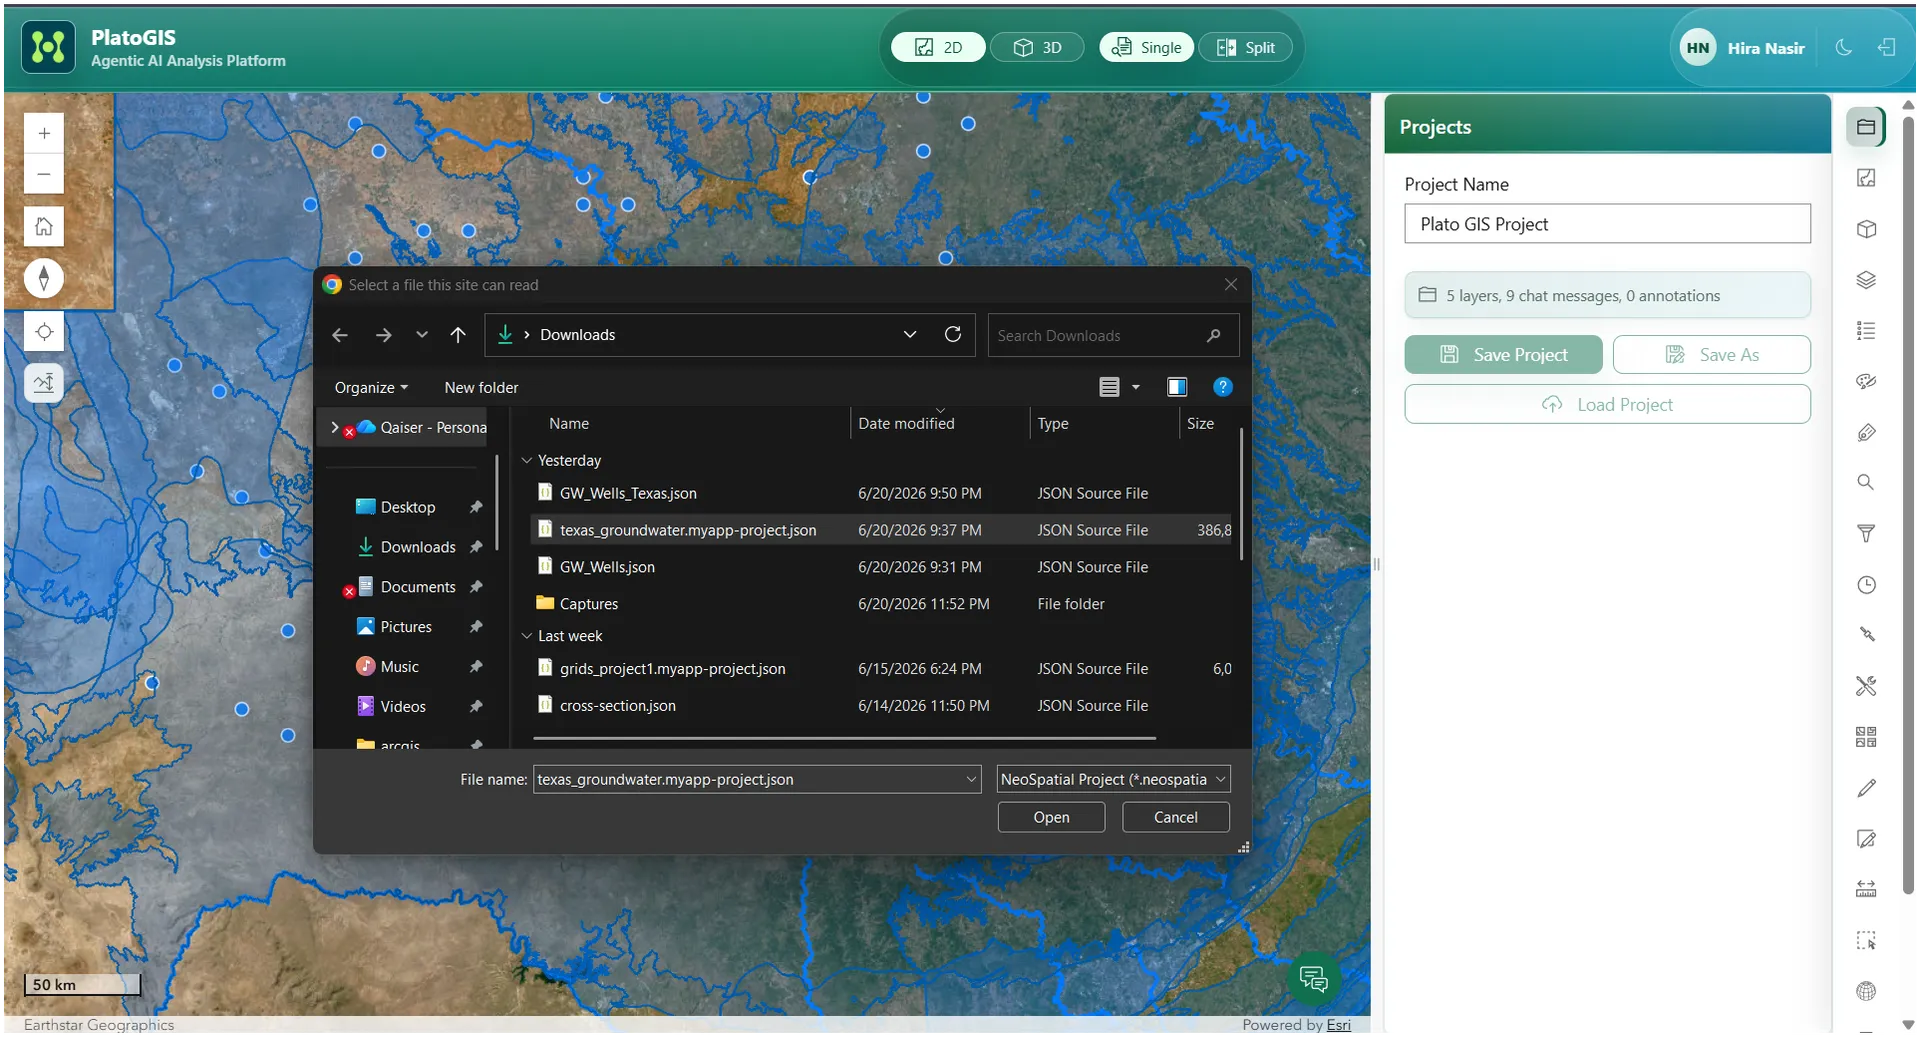This screenshot has height=1037, width=1920.
Task: Click the Project Name text field
Action: [x=1607, y=224]
